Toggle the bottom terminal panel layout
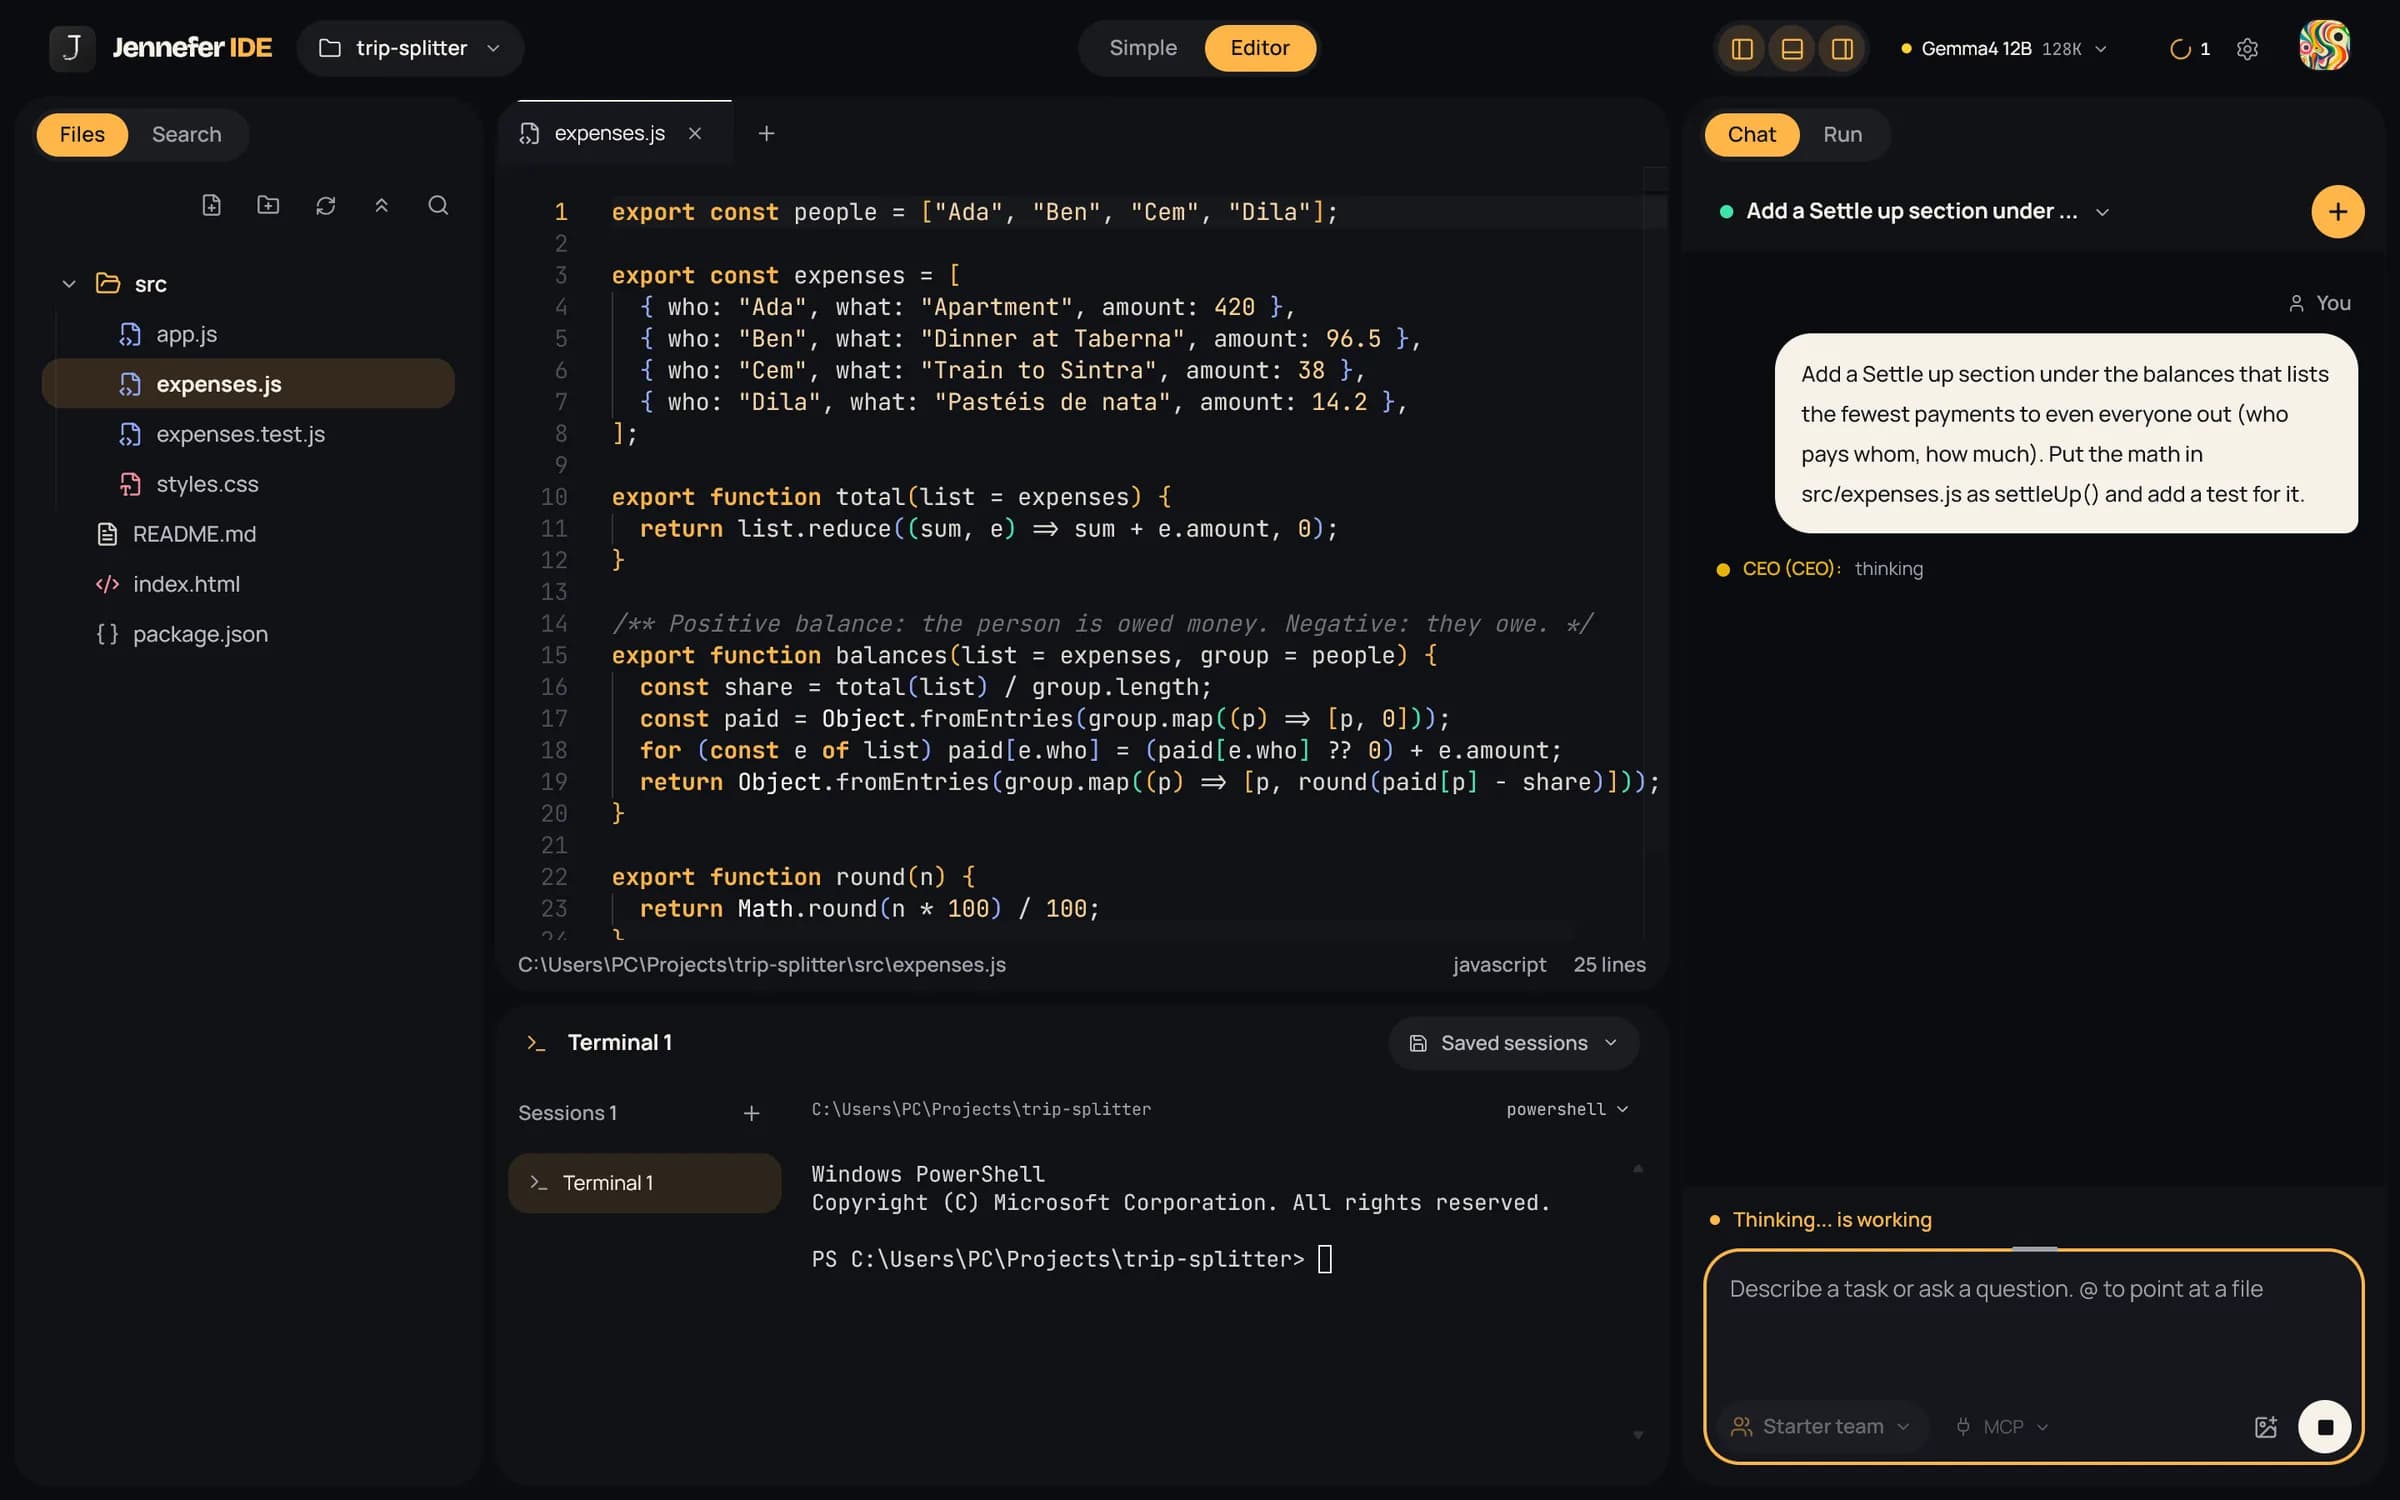Screen dimensions: 2400x1500 (x=1792, y=48)
